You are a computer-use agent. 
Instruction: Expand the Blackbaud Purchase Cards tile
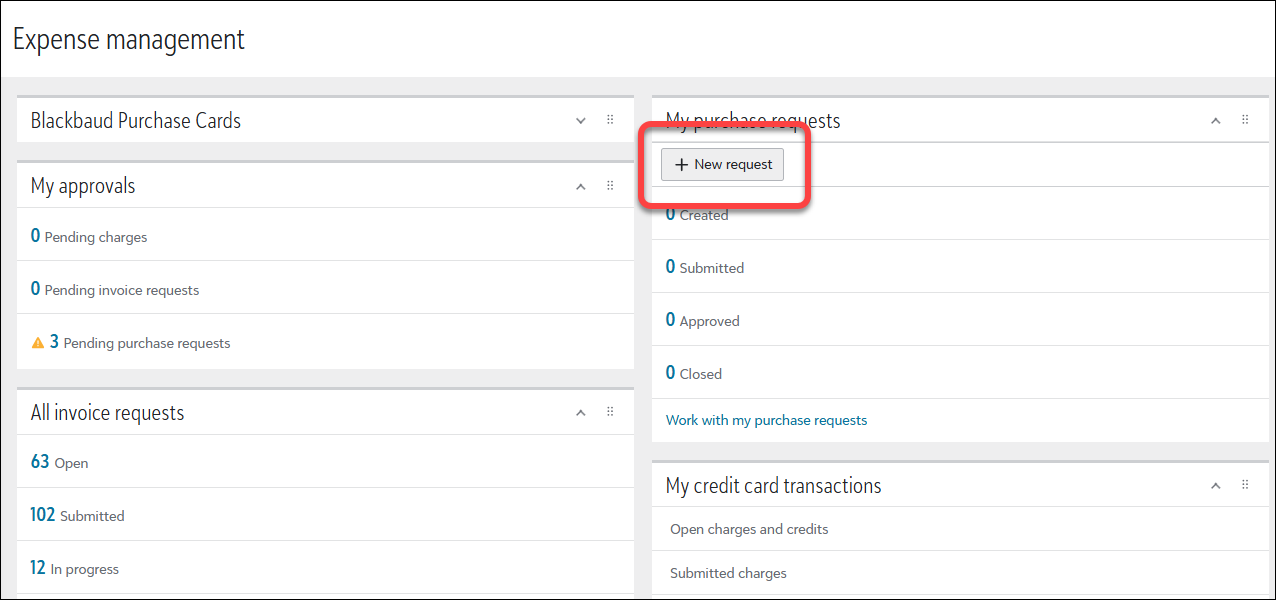(x=581, y=121)
